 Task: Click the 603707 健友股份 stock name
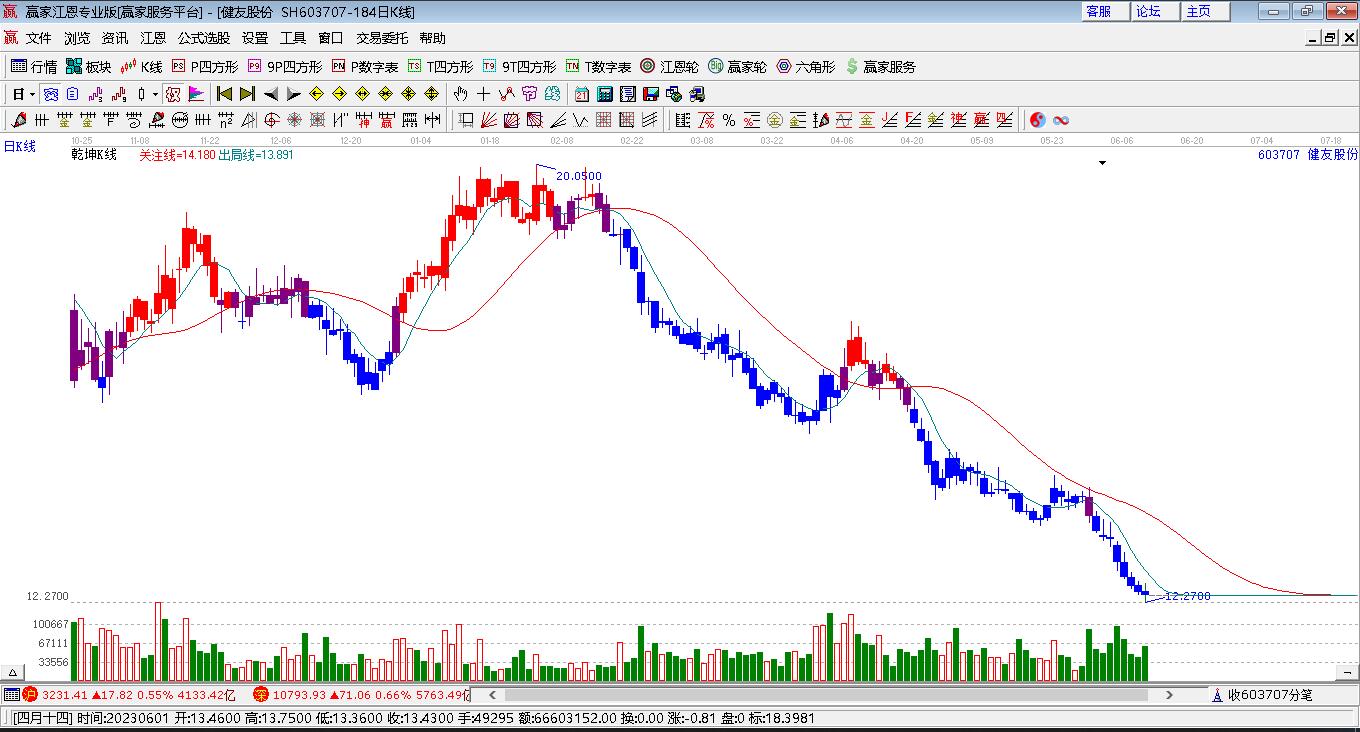pyautogui.click(x=1308, y=155)
